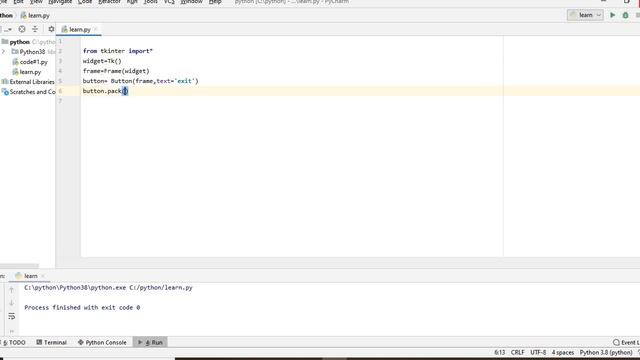Viewport: 640px width, 360px height.
Task: Open the Python Console tool window
Action: click(x=102, y=342)
